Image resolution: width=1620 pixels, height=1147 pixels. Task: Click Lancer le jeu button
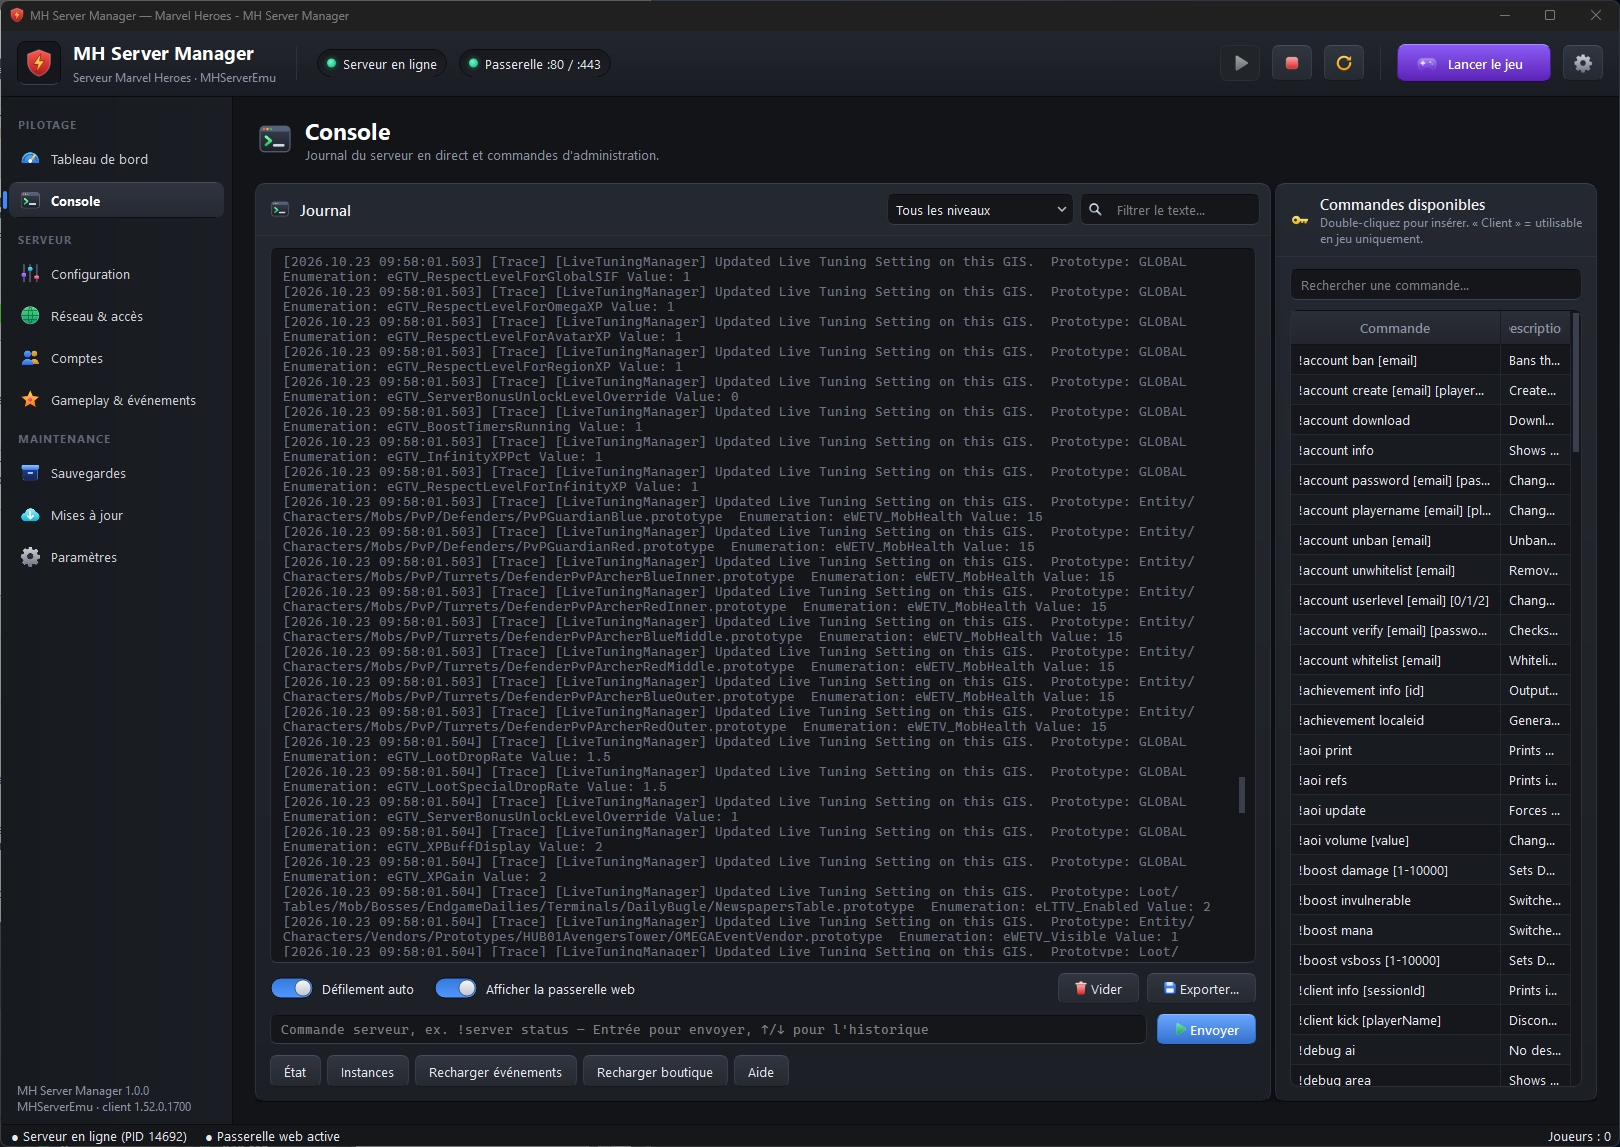[x=1474, y=63]
